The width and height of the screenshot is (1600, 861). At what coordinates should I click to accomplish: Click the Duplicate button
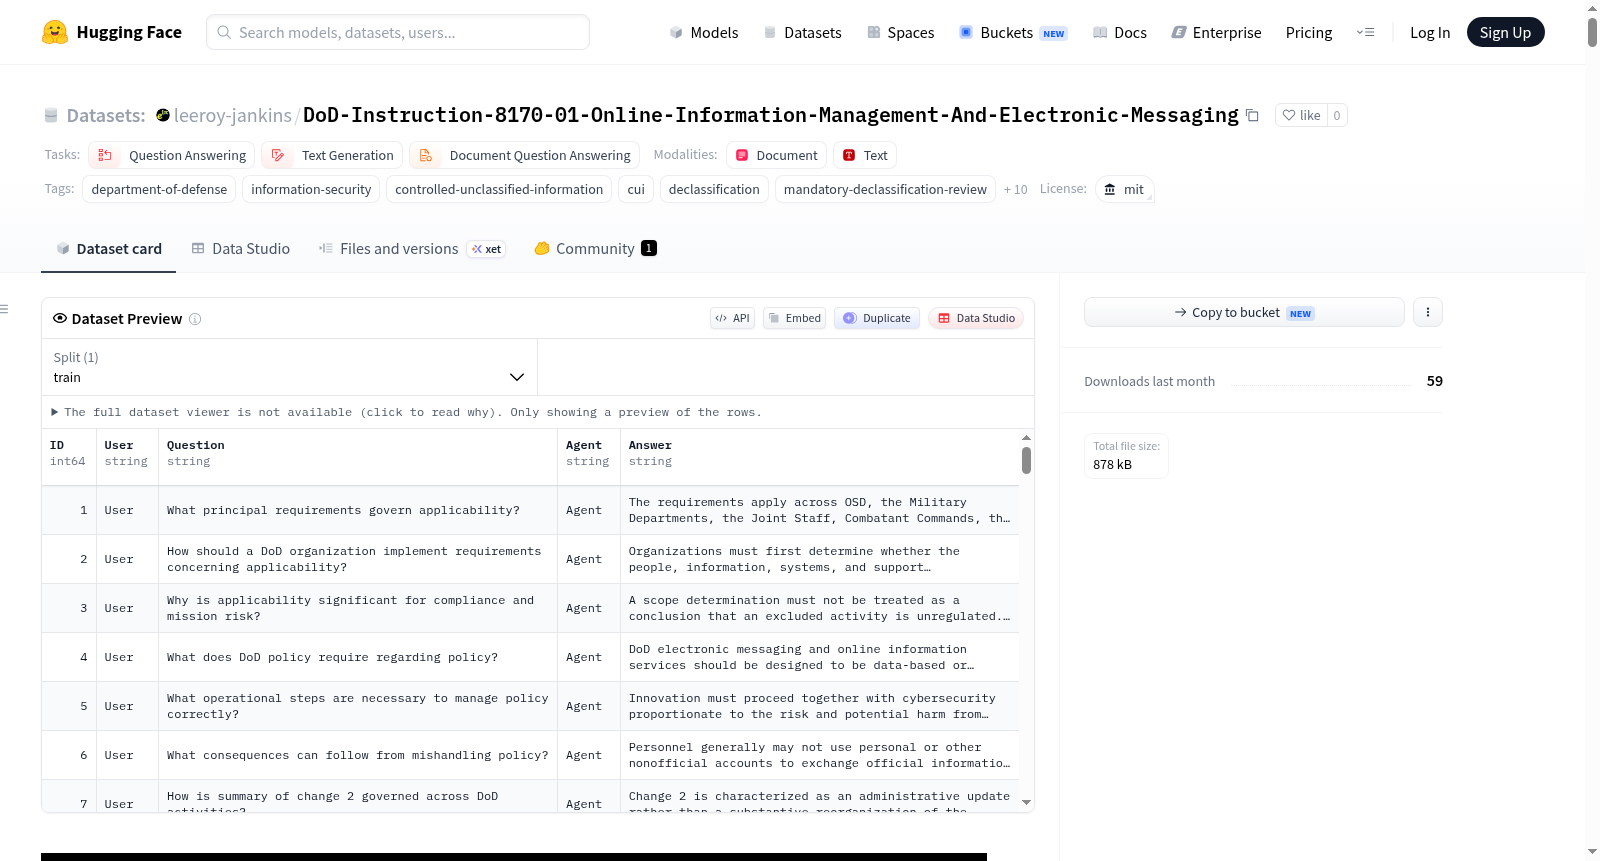877,318
